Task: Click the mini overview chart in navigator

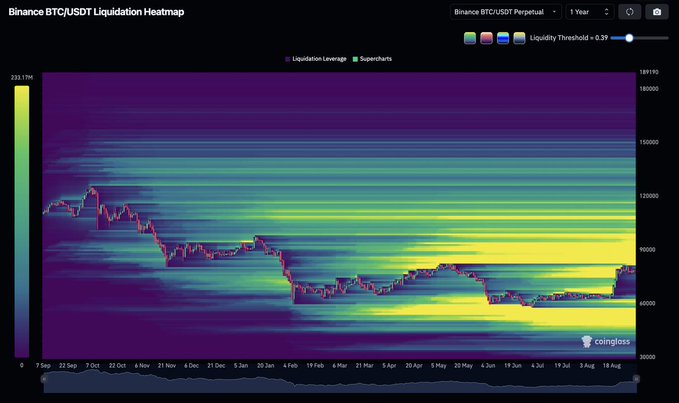Action: coord(340,381)
